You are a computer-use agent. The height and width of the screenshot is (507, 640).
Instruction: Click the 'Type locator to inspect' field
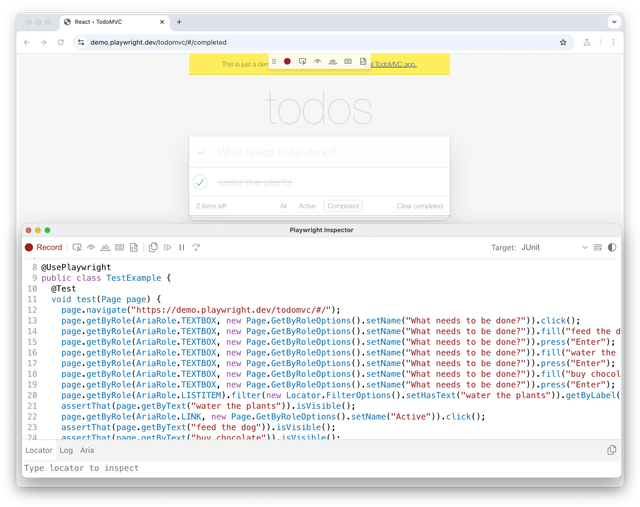[x=300, y=468]
